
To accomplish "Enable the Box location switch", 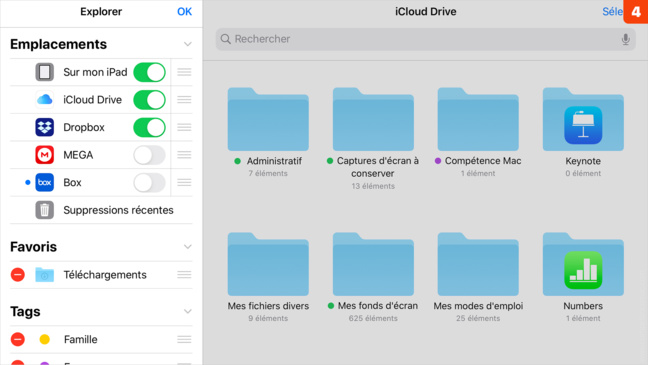I will coord(149,182).
